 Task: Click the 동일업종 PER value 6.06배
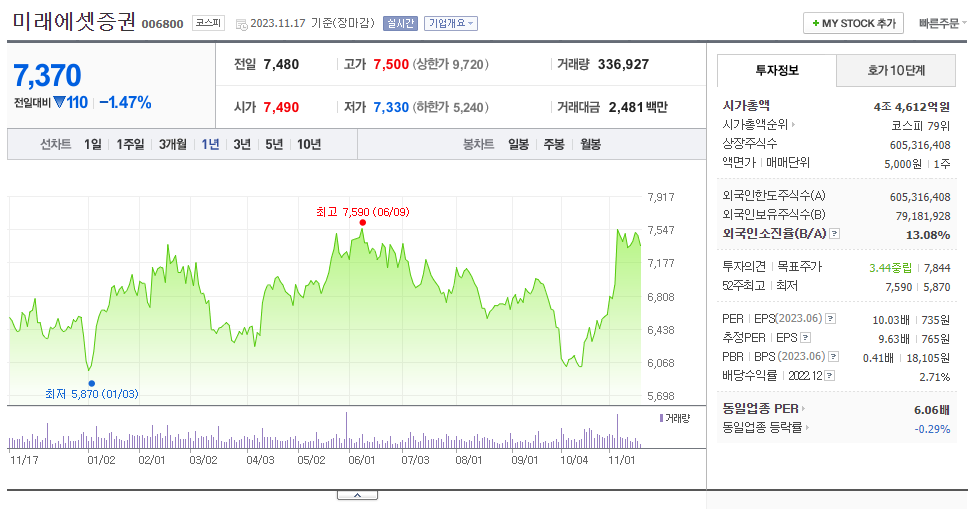[932, 410]
